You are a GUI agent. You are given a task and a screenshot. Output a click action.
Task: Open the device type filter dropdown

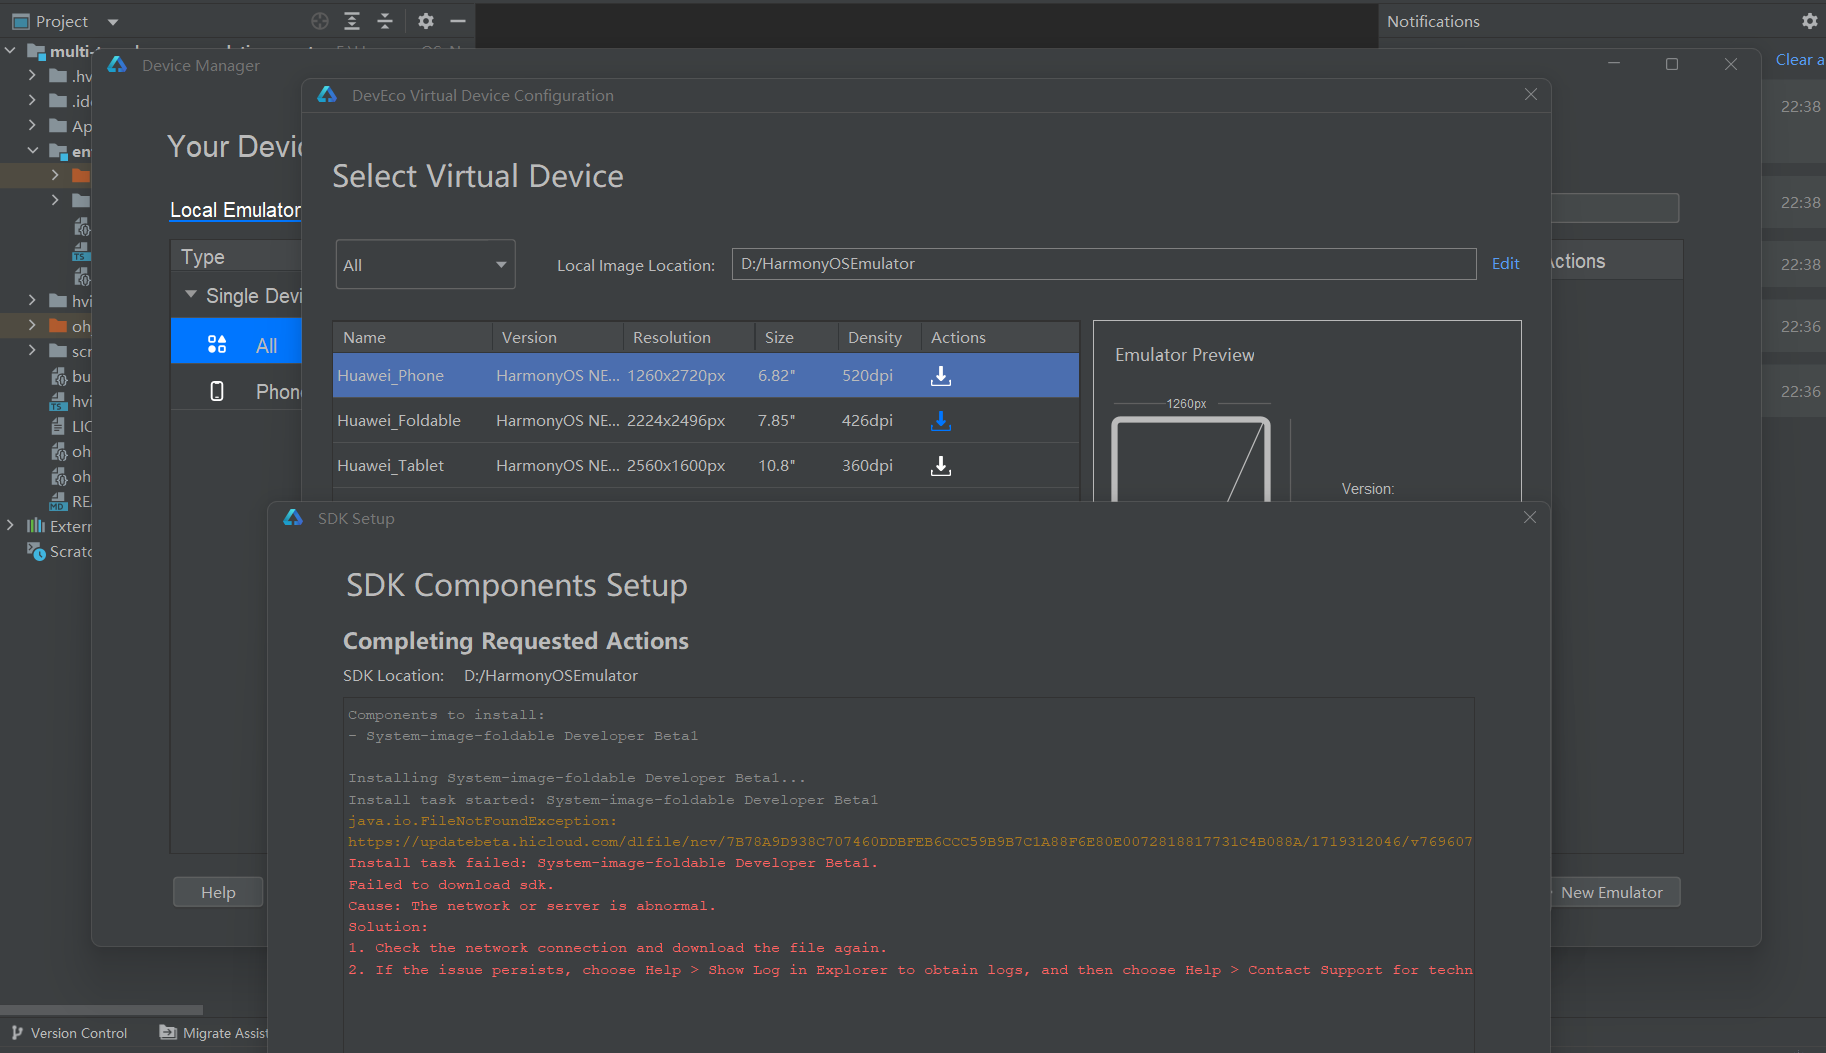pyautogui.click(x=425, y=264)
